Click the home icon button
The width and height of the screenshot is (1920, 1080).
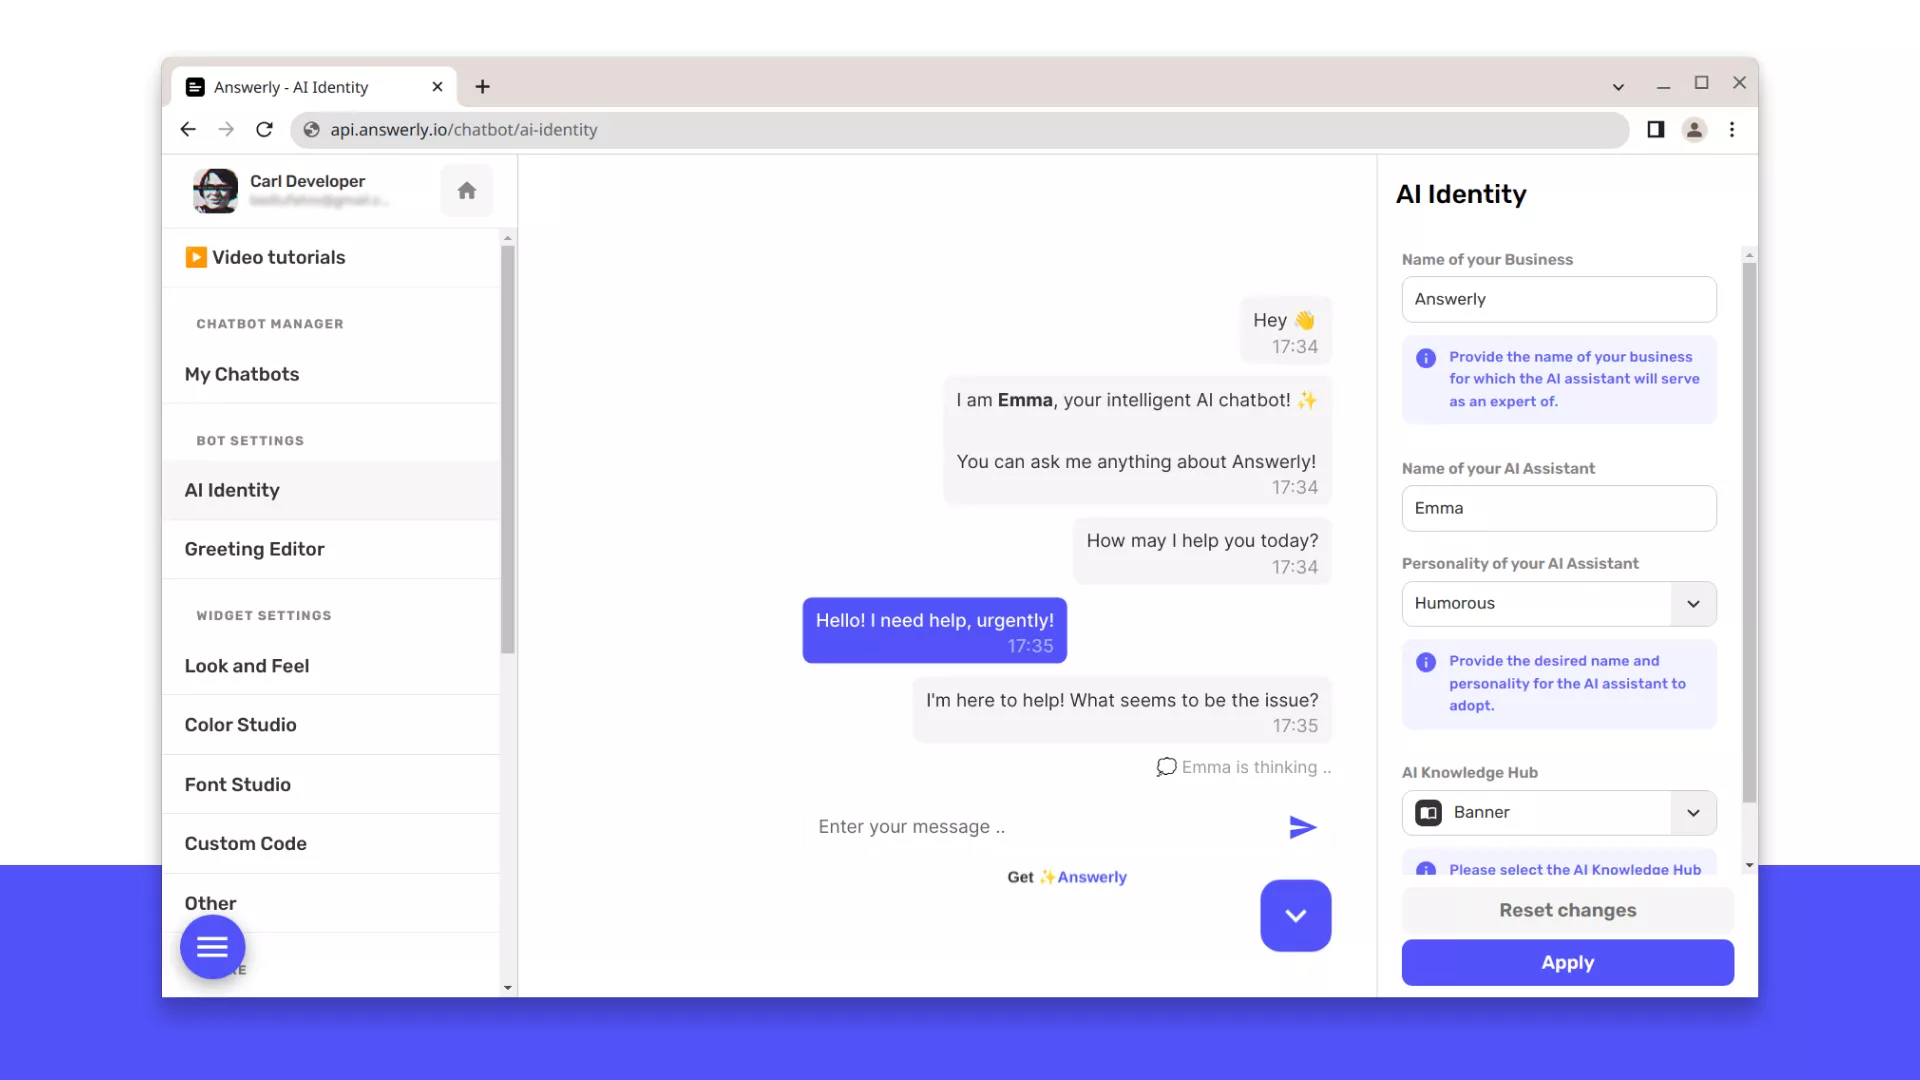pyautogui.click(x=466, y=190)
